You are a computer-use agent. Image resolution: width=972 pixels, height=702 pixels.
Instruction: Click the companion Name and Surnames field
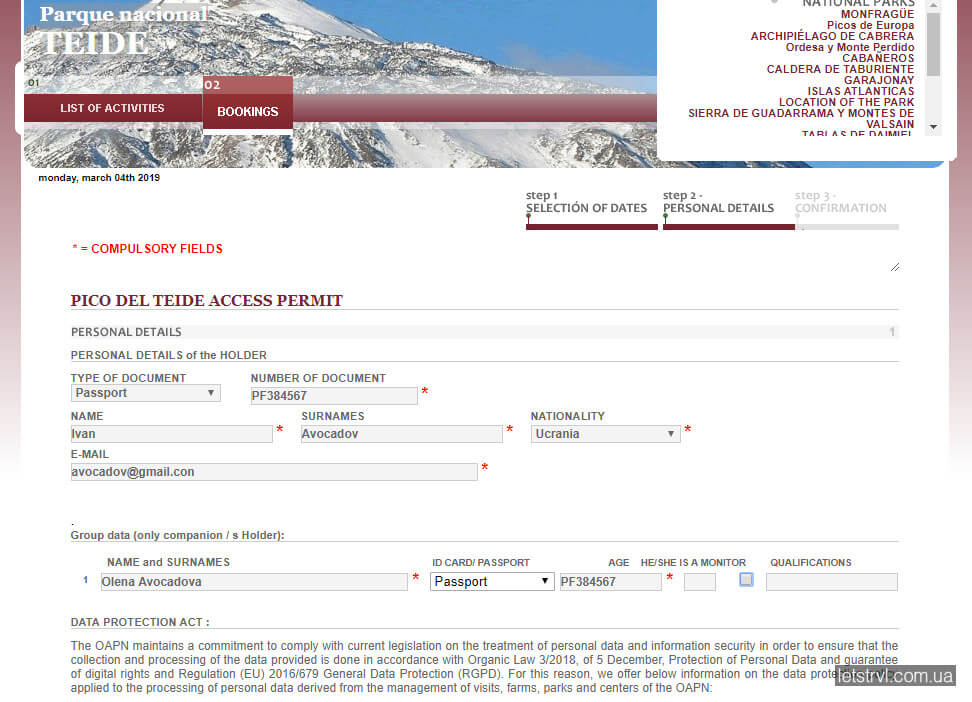(x=253, y=582)
